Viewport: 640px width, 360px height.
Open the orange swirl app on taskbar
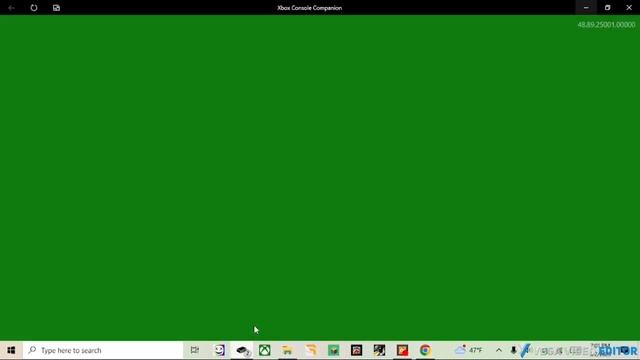coord(311,350)
